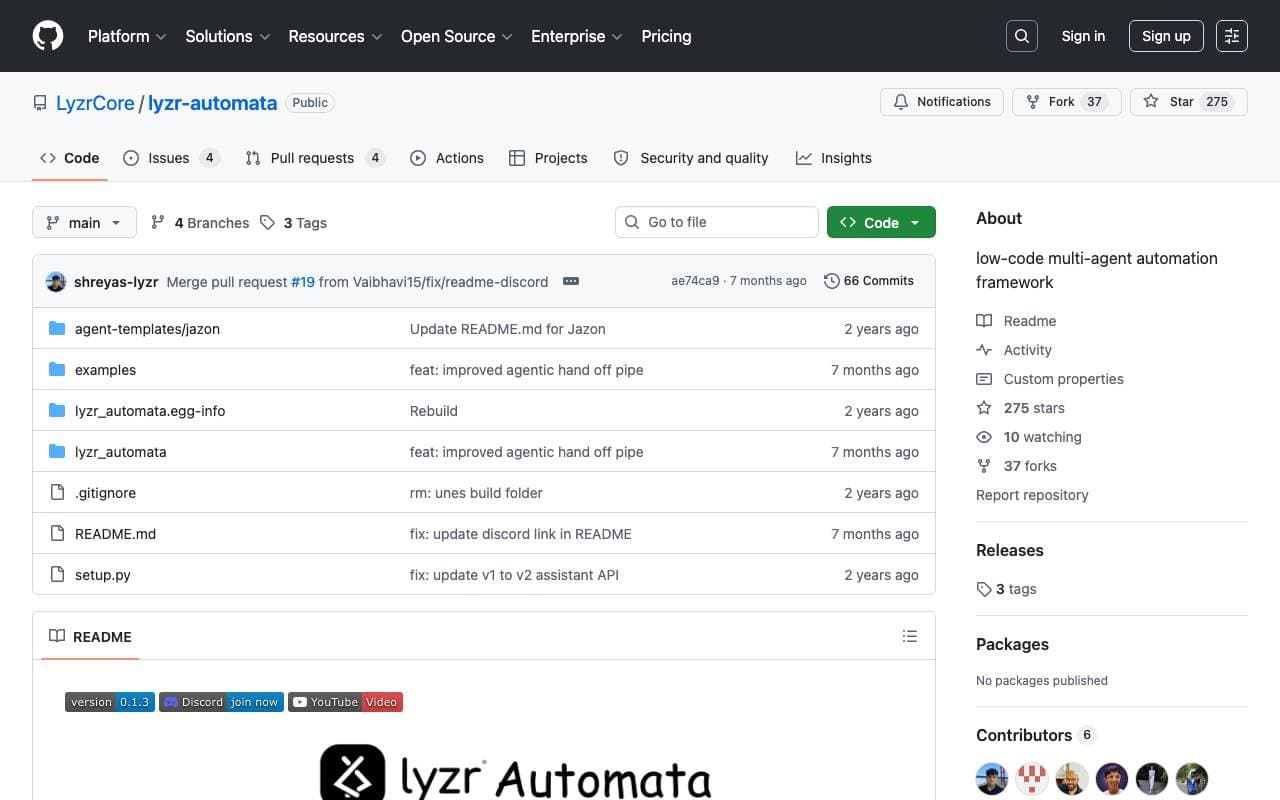The image size is (1280, 800).
Task: Open commit 'rm: unes build folder'
Action: coord(476,493)
